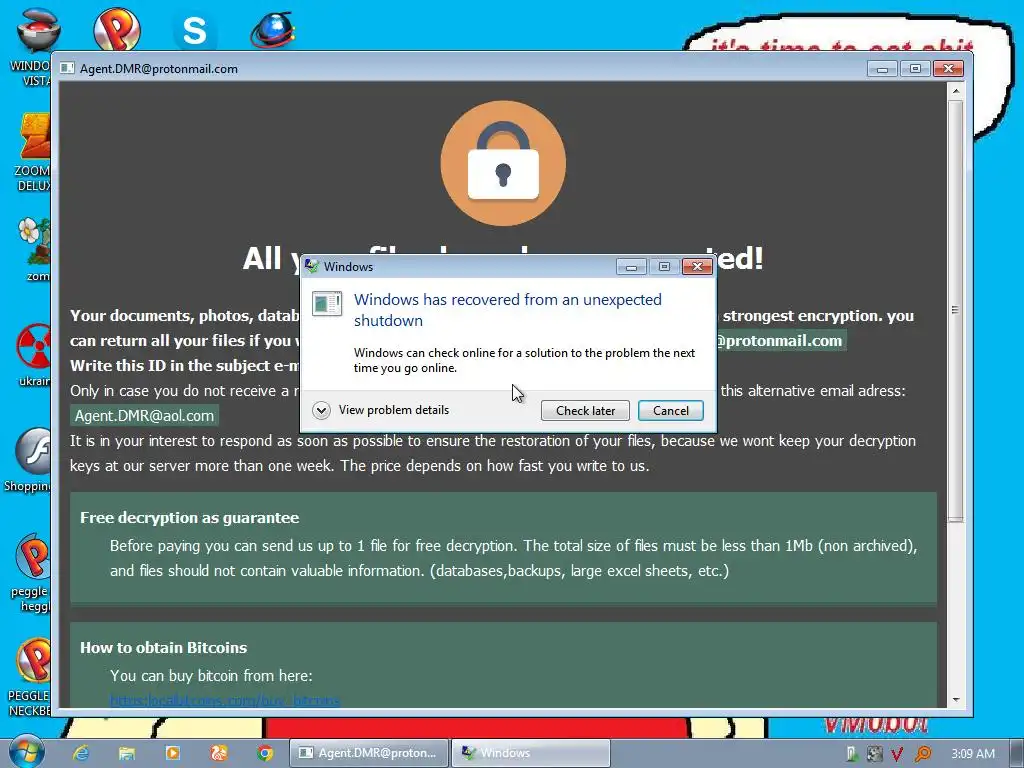The image size is (1024, 768).
Task: Click the Show desktop button
Action: pos(1017,753)
